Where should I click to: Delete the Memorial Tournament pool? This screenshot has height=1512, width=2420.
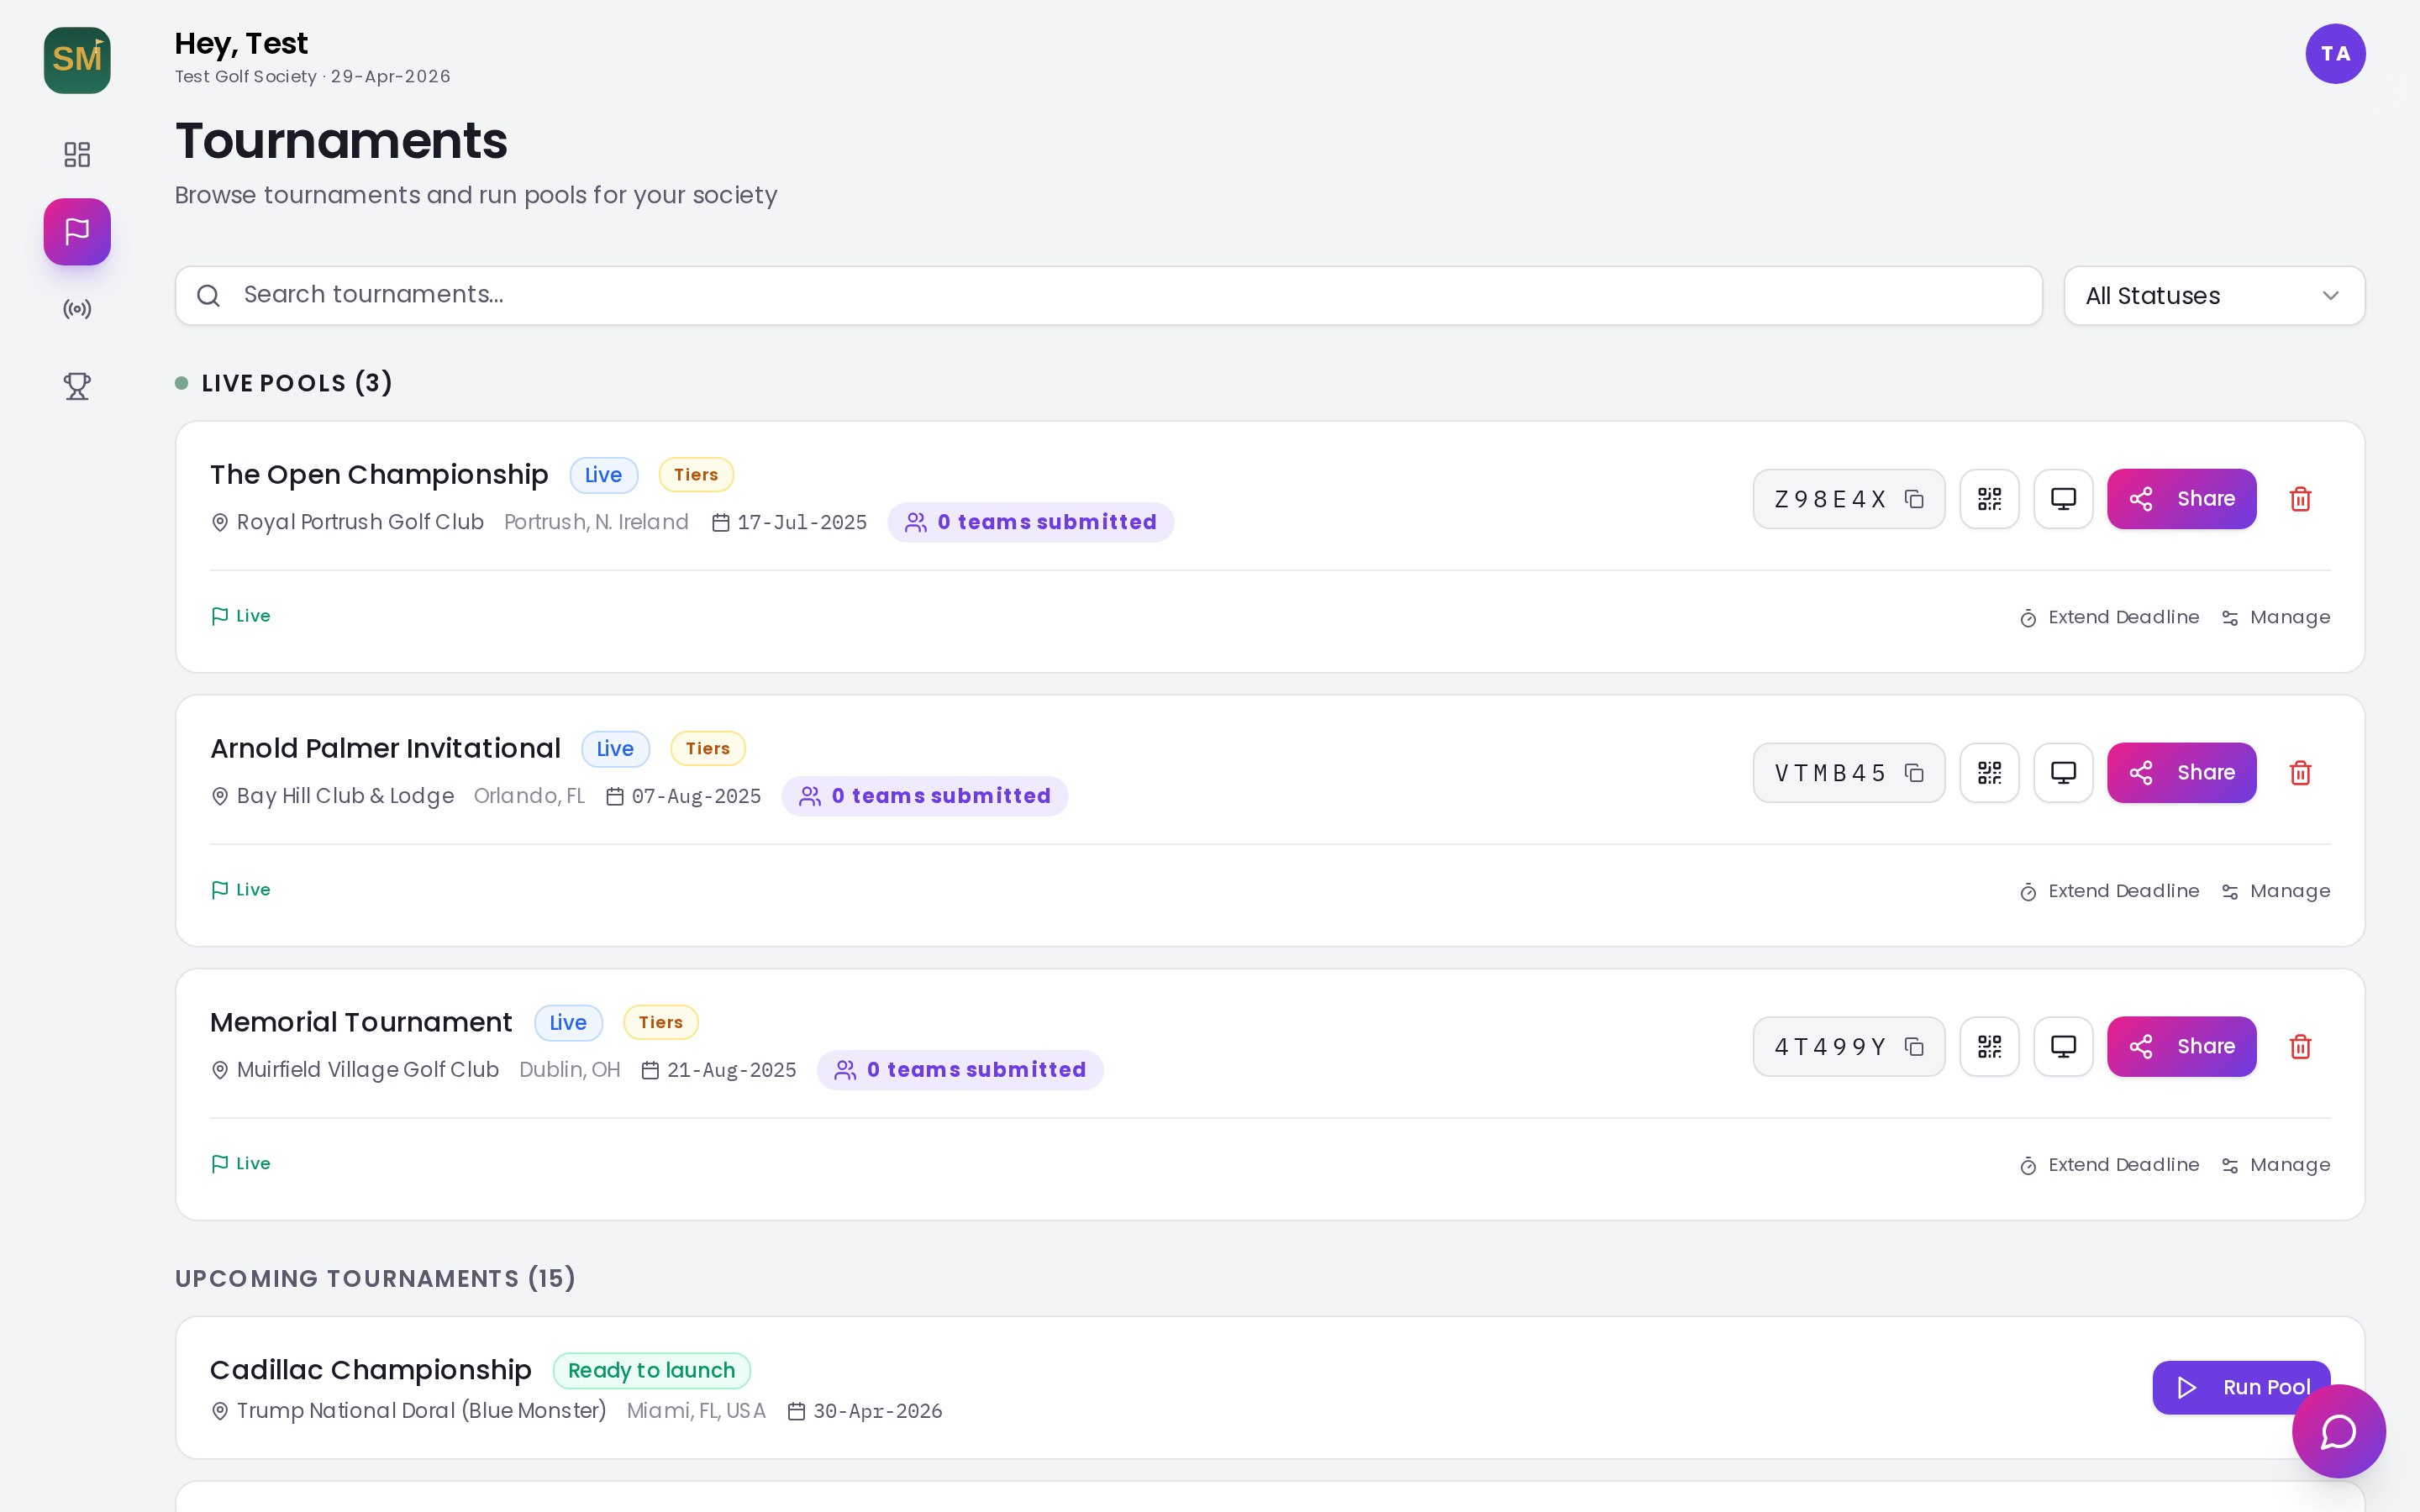click(x=2300, y=1047)
